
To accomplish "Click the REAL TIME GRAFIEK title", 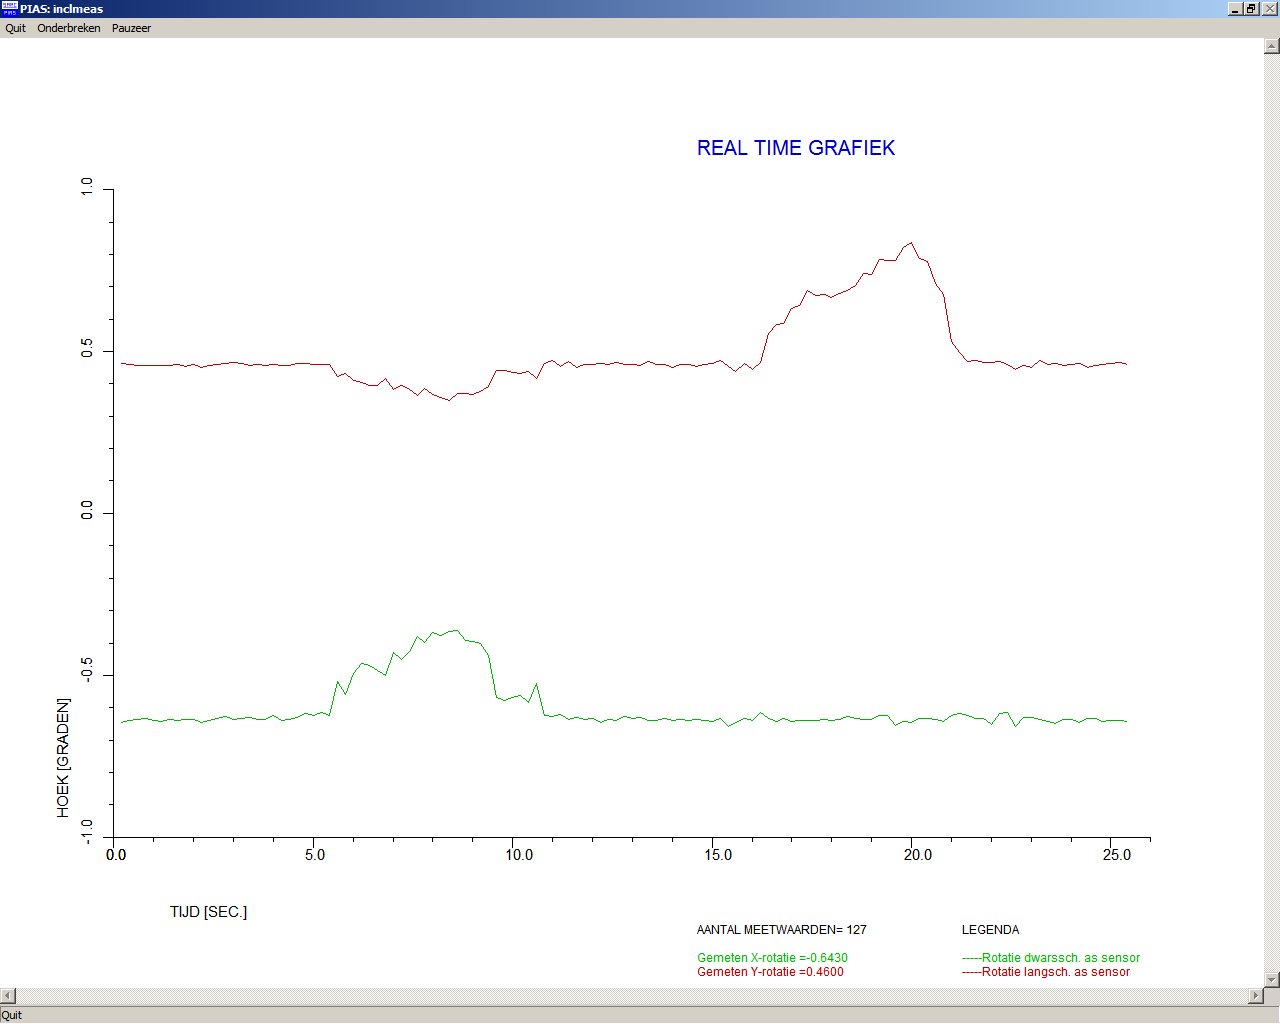I will tap(796, 148).
